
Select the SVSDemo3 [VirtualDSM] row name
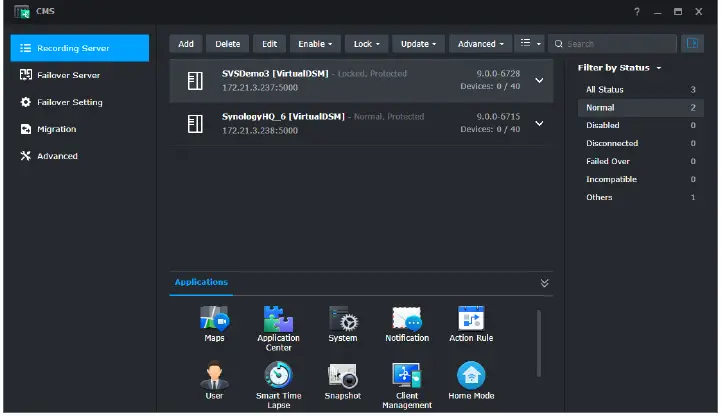275,73
